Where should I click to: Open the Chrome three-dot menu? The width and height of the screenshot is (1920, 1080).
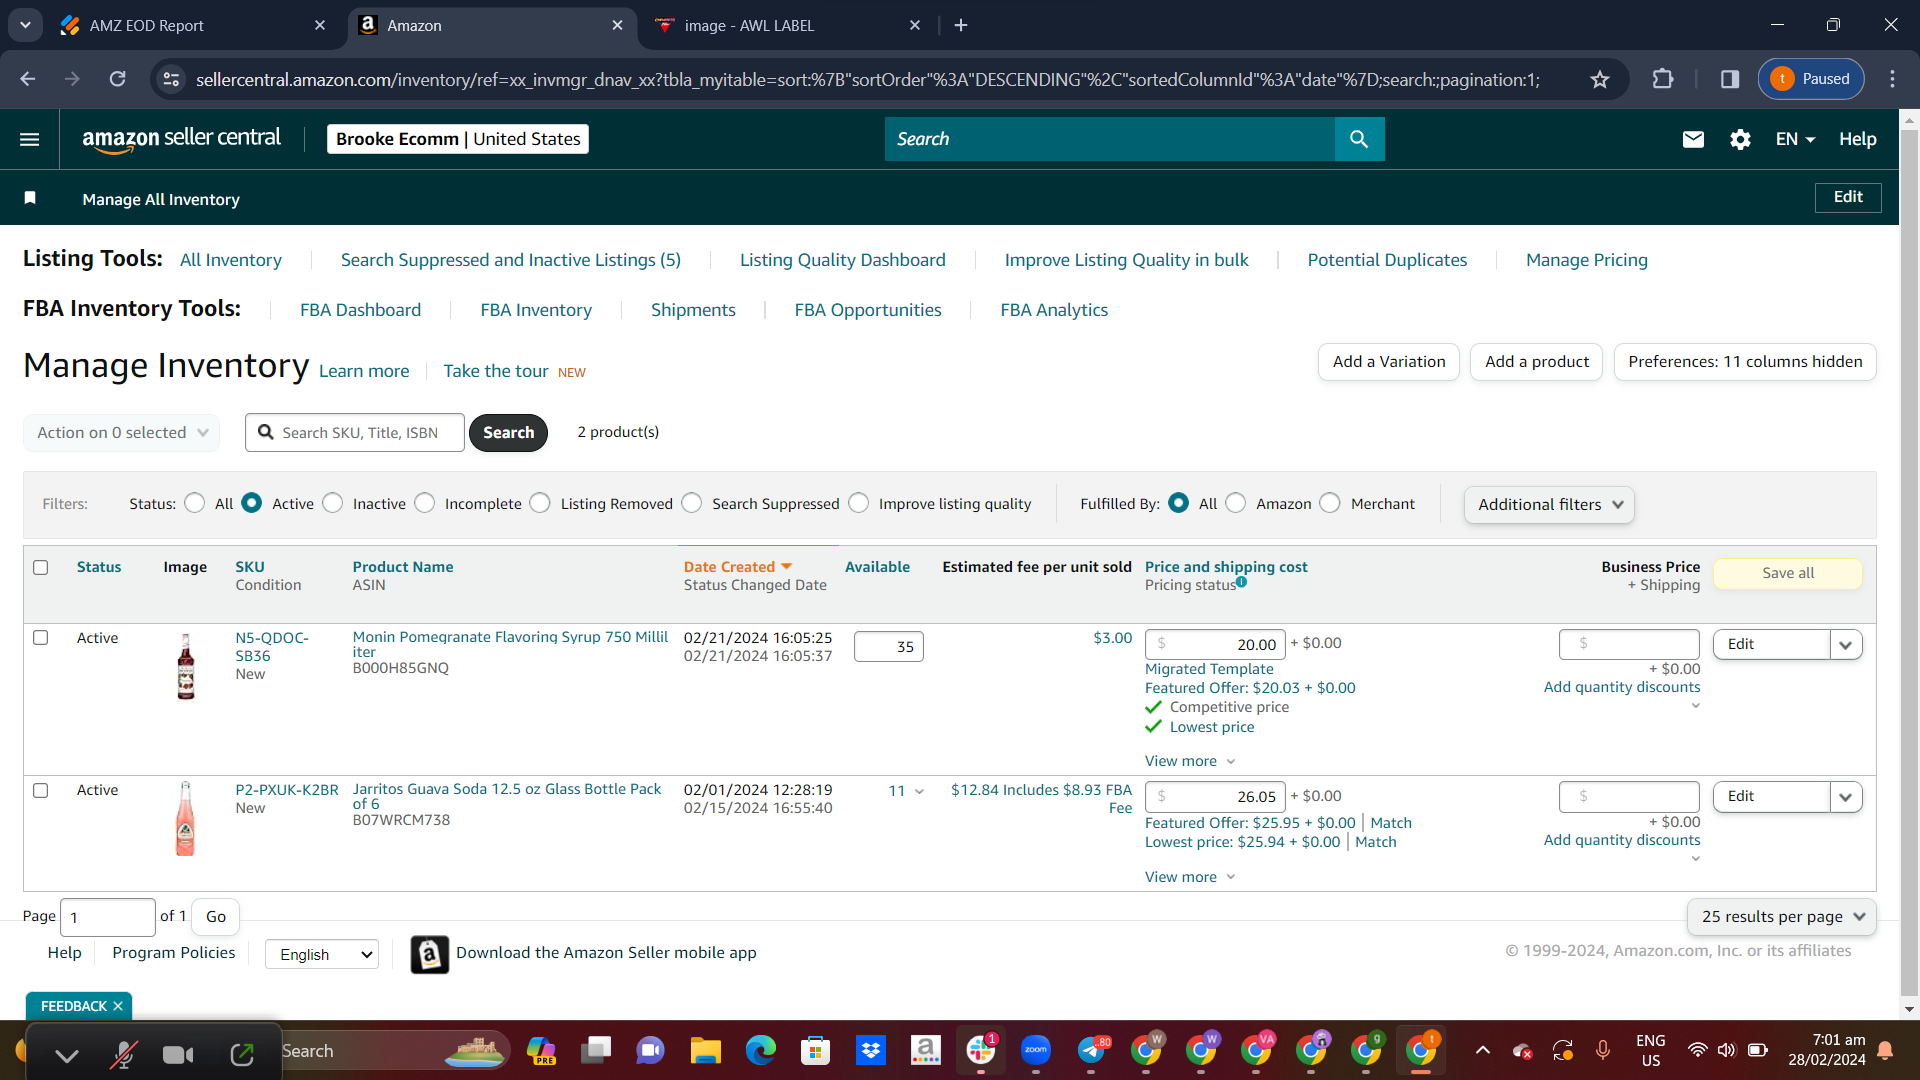tap(1892, 79)
